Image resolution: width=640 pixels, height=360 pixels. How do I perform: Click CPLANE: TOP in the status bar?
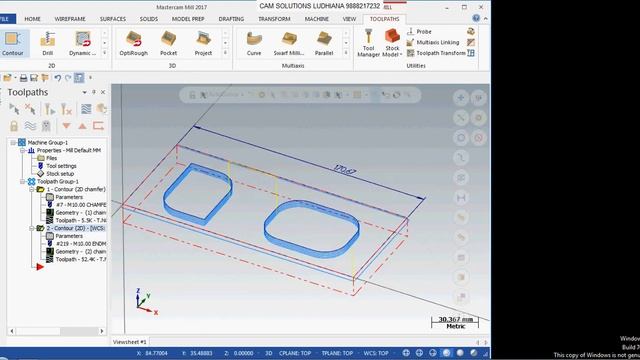pos(295,353)
